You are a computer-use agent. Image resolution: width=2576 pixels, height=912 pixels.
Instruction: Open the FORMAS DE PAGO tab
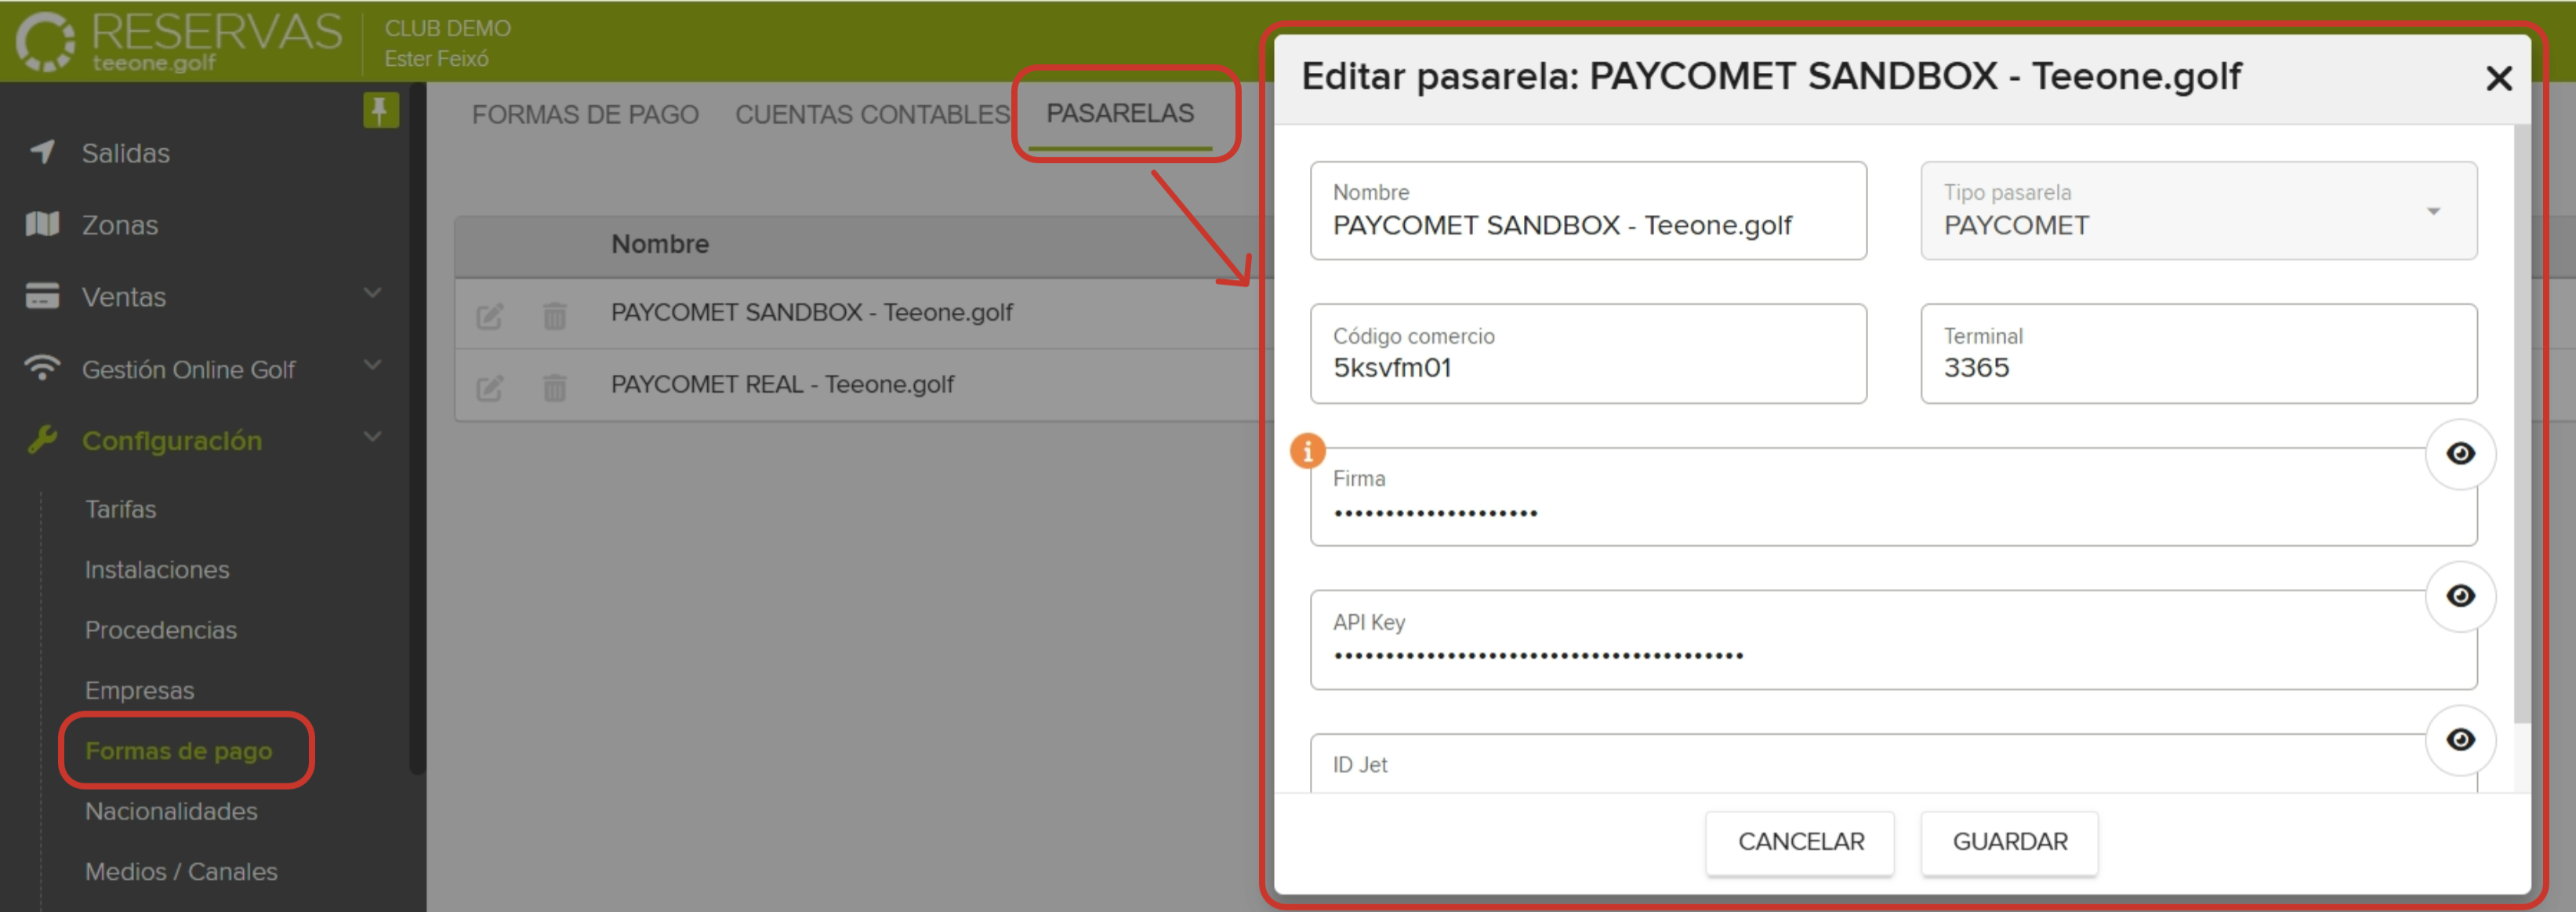(585, 114)
